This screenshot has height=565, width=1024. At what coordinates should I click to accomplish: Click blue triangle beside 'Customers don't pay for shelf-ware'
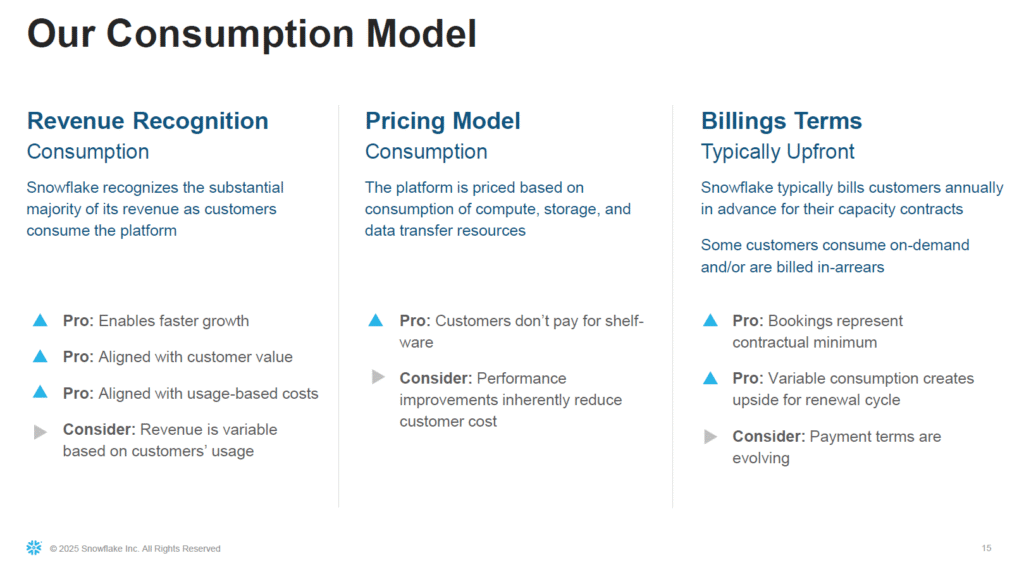tap(376, 320)
